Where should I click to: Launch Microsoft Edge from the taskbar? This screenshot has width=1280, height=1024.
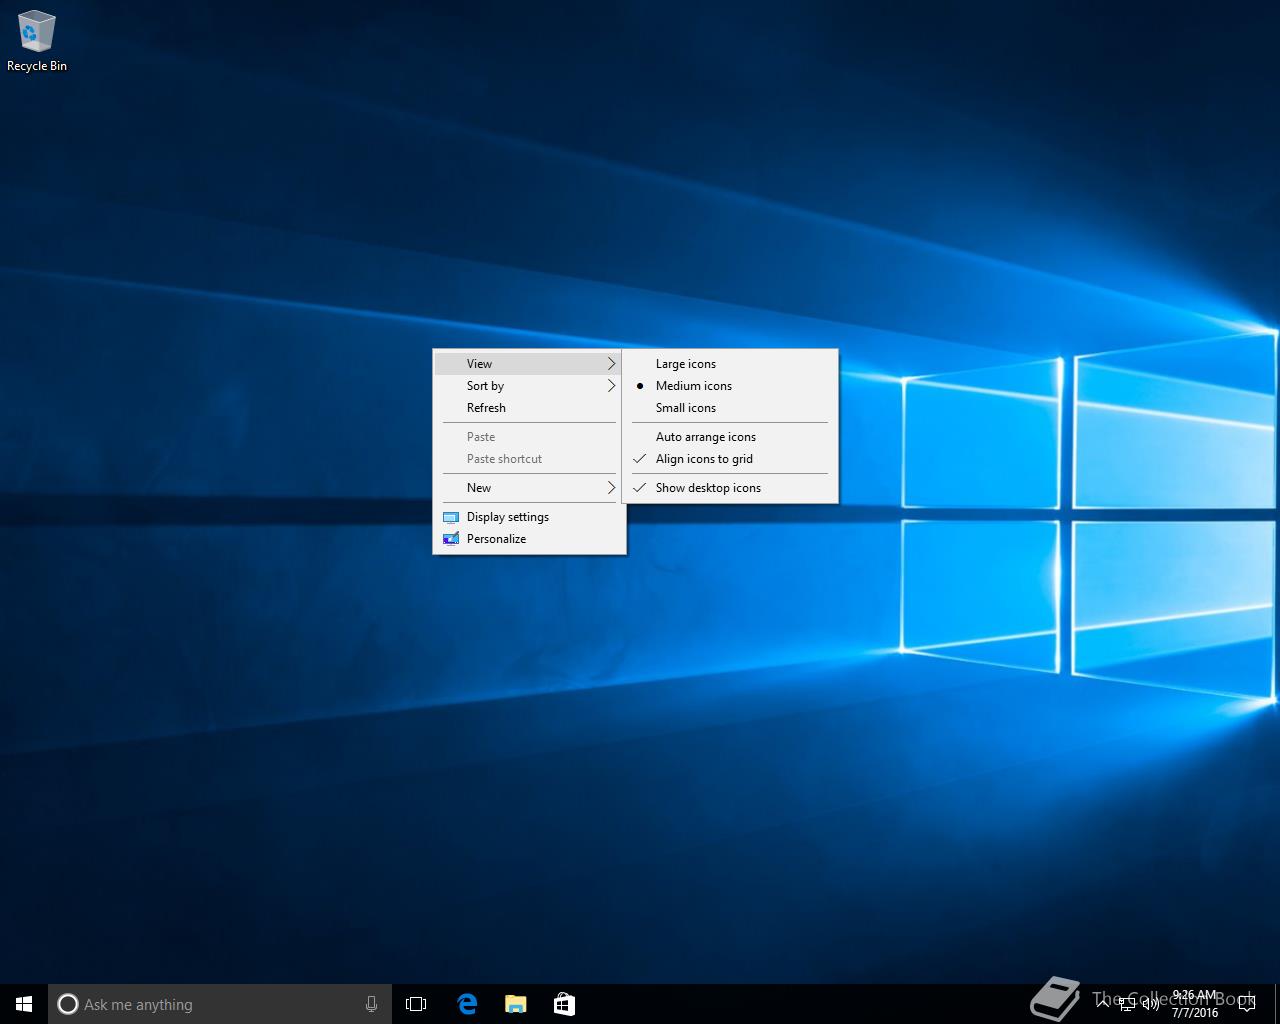[x=466, y=1004]
